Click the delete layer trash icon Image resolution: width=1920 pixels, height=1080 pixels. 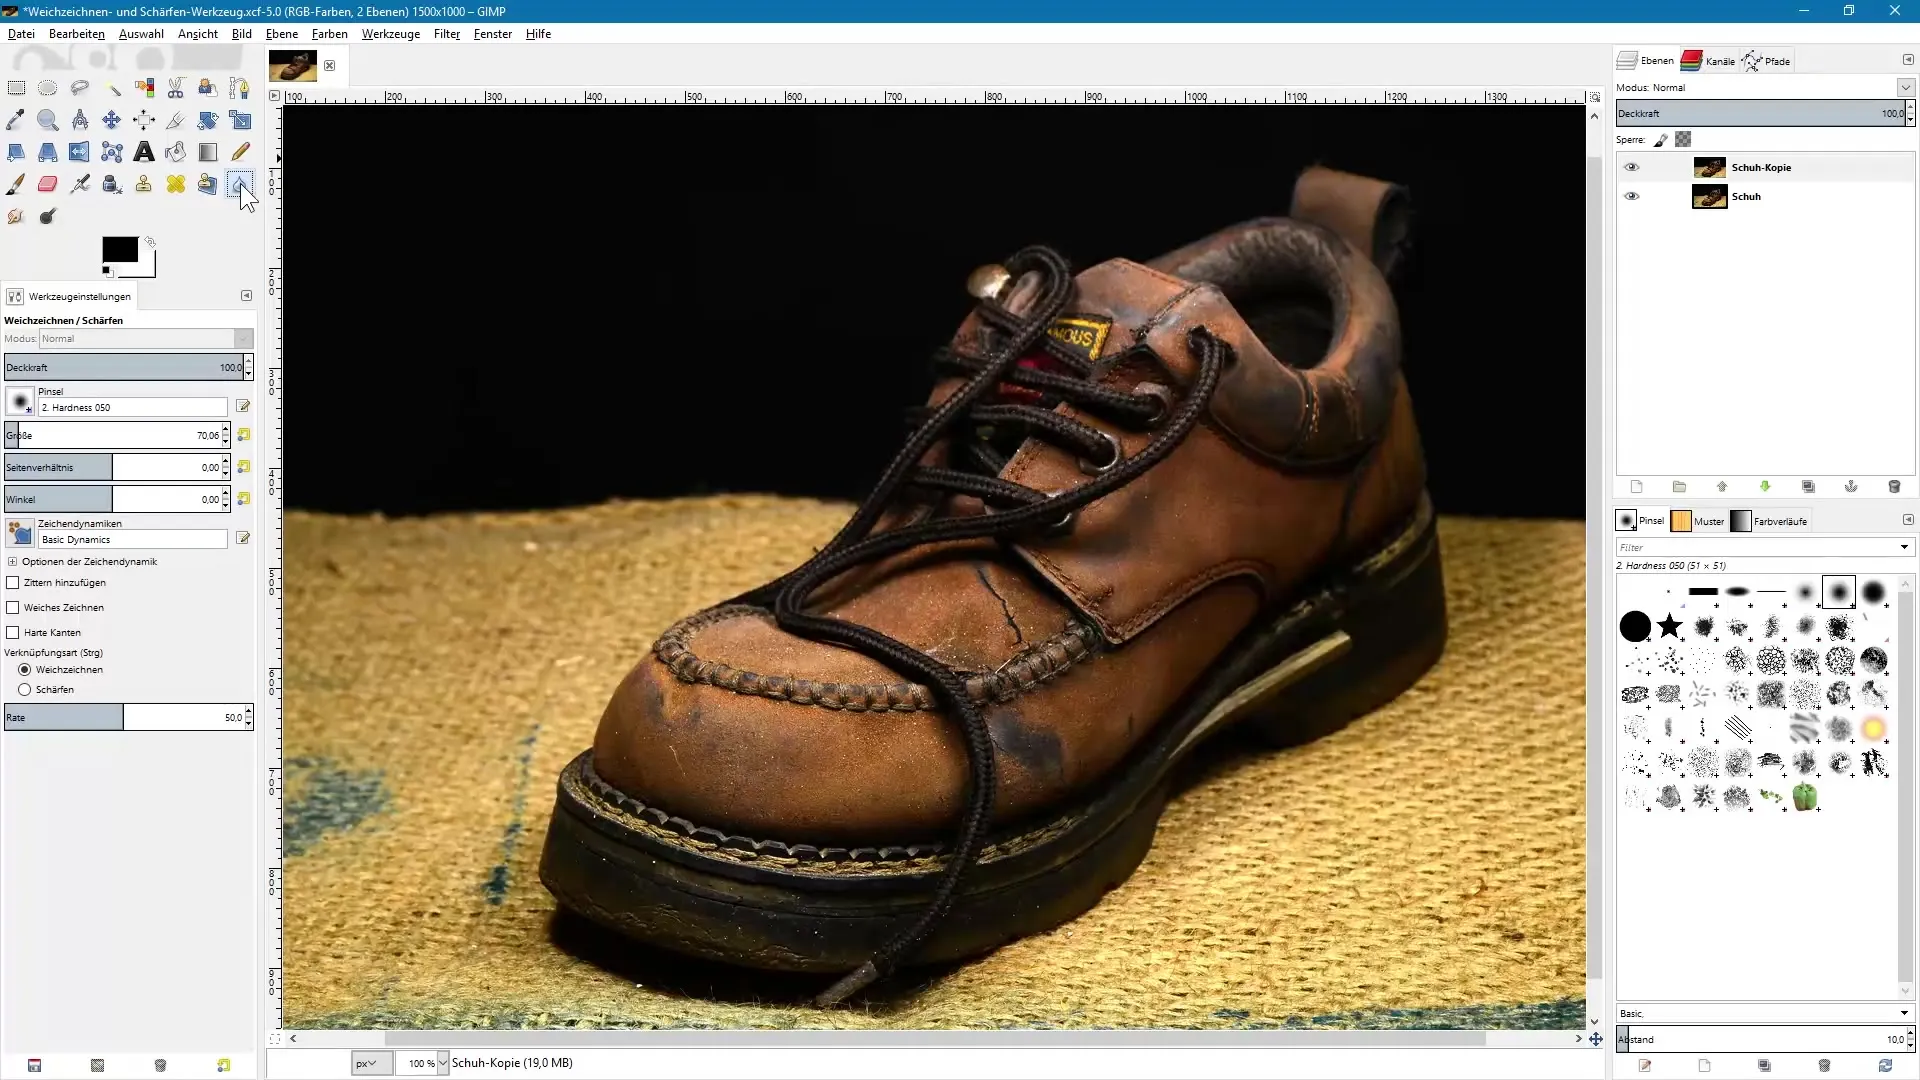click(x=1893, y=487)
